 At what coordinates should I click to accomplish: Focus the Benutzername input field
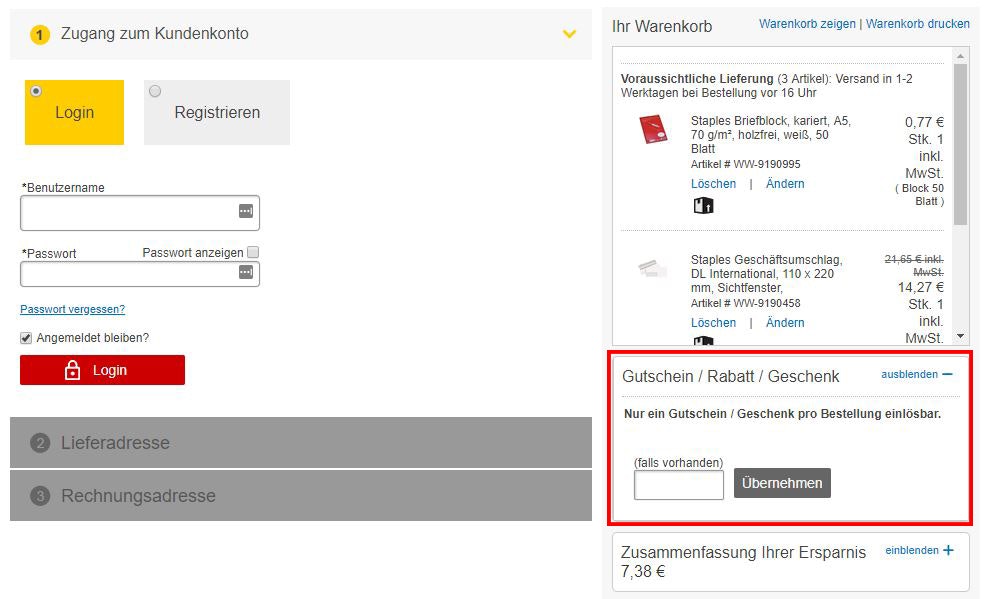(x=140, y=213)
